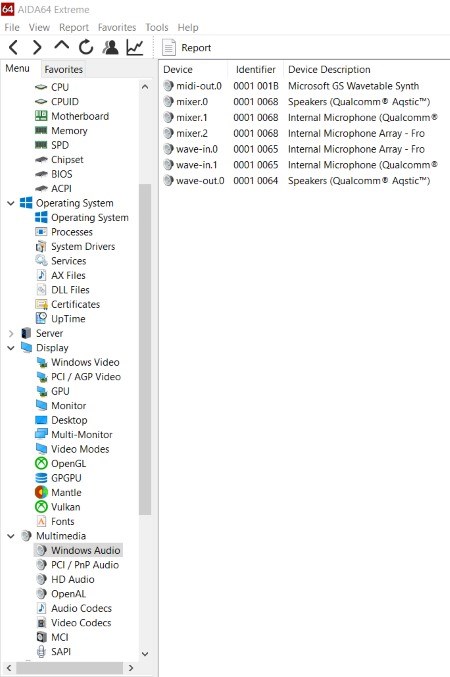Open user management icon in toolbar
The height and width of the screenshot is (677, 450).
coord(111,47)
